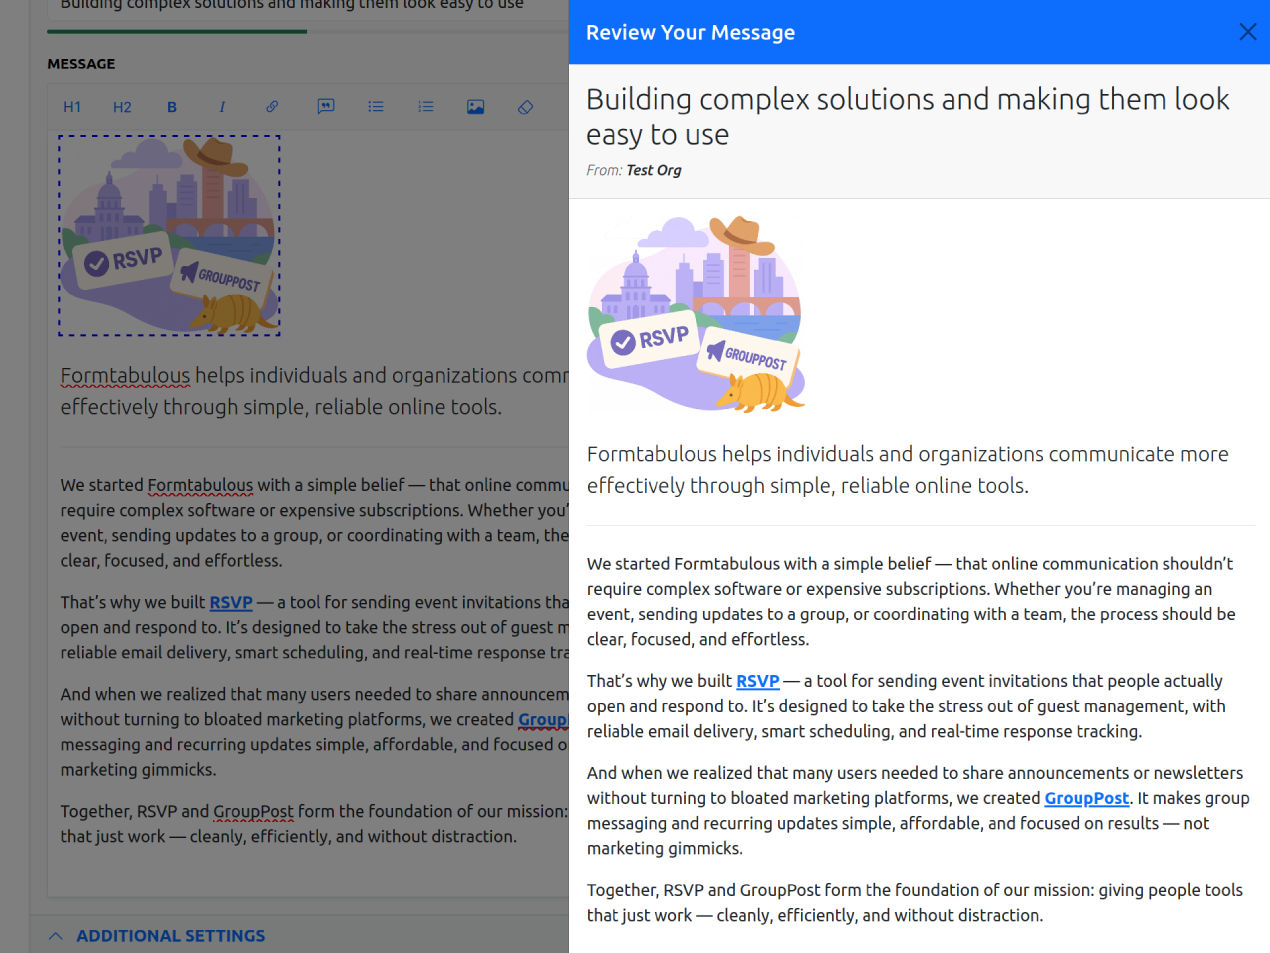Apply Heading 1 format in editor toolbar

(72, 107)
